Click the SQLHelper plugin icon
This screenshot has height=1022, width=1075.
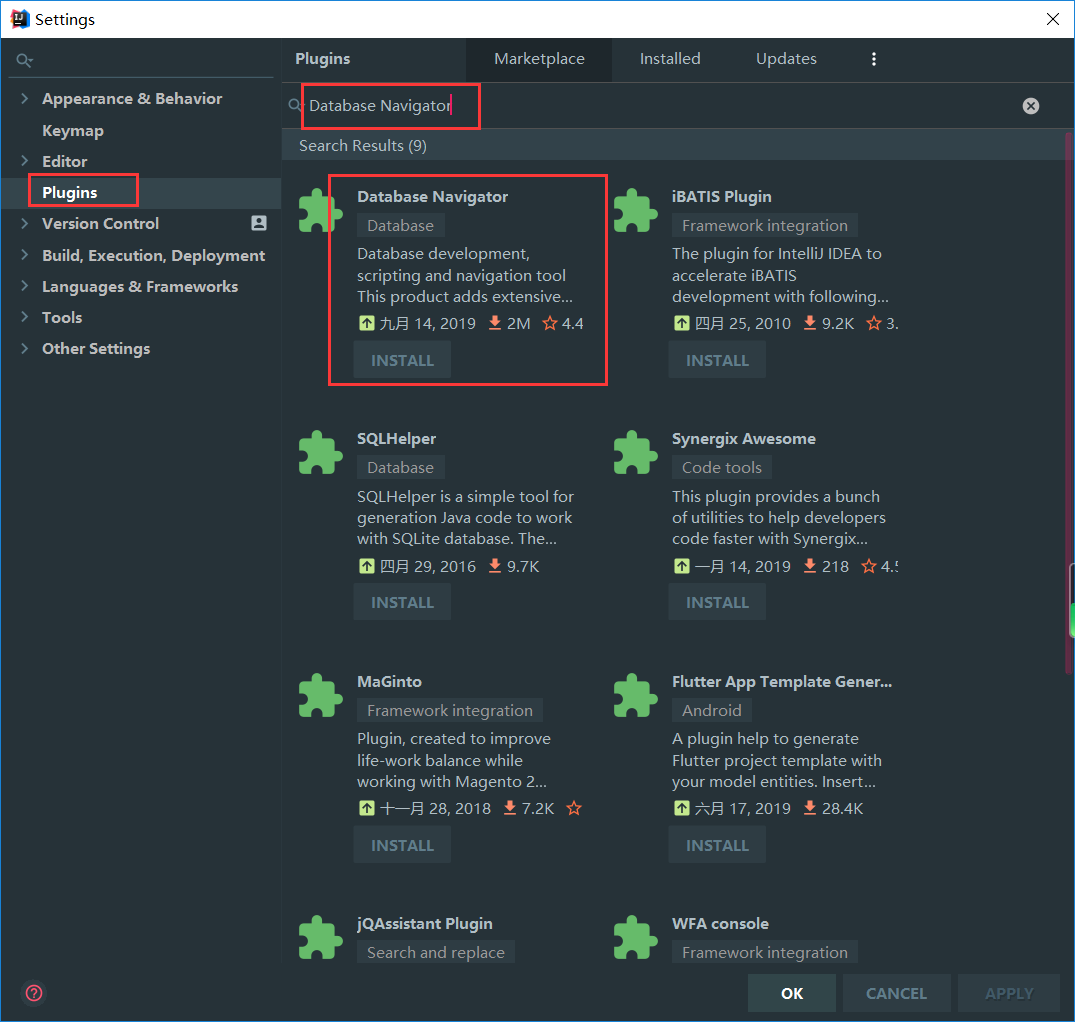tap(320, 452)
